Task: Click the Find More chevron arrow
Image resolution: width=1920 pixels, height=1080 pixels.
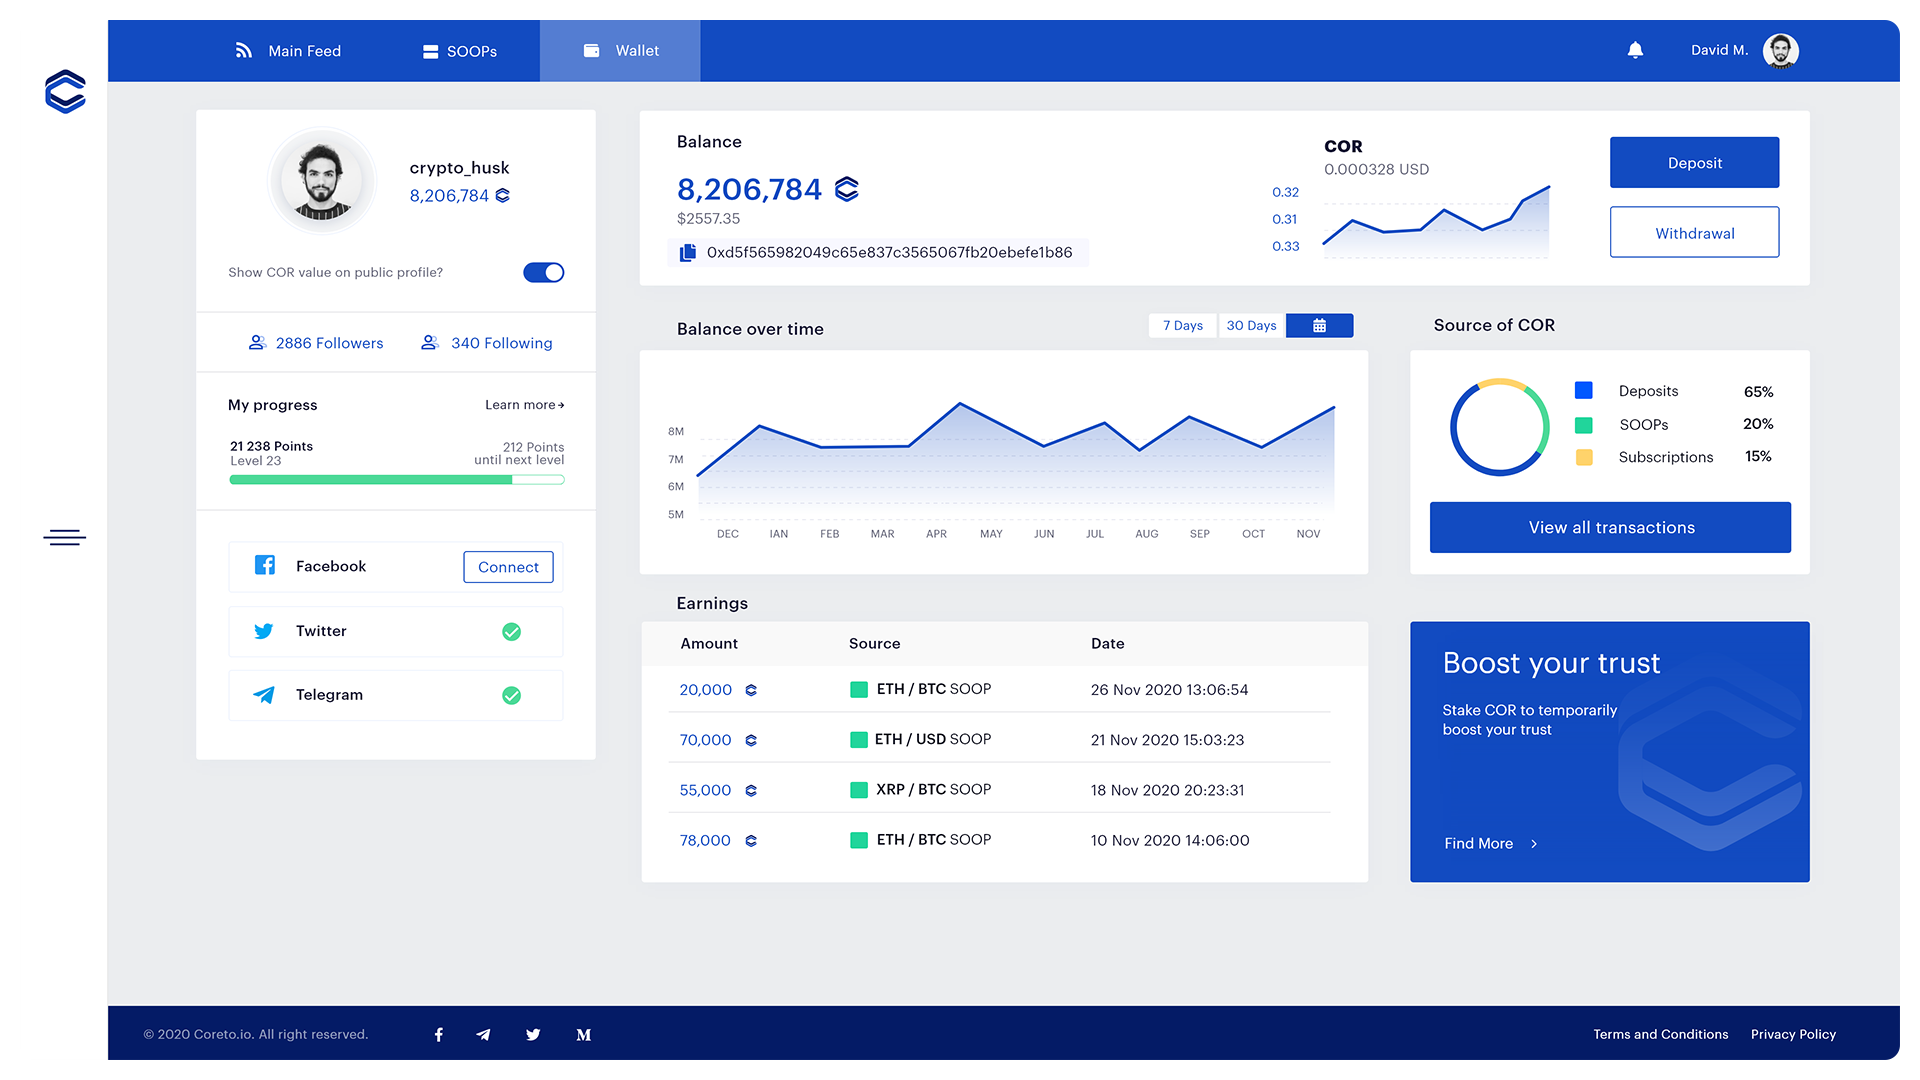Action: click(x=1534, y=844)
